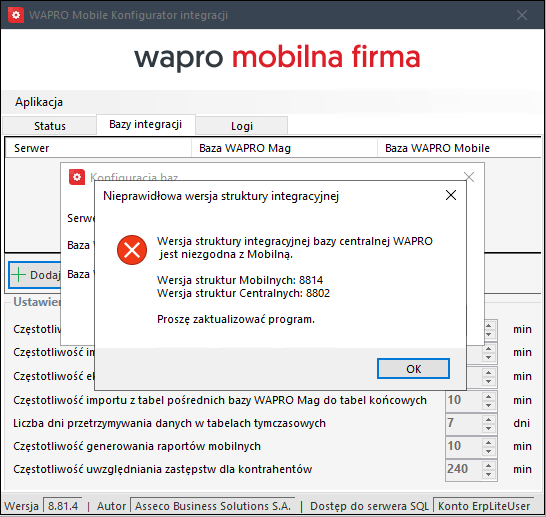
Task: Click the 'Liczba dni przetrzymywania danych' label
Action: coord(170,423)
